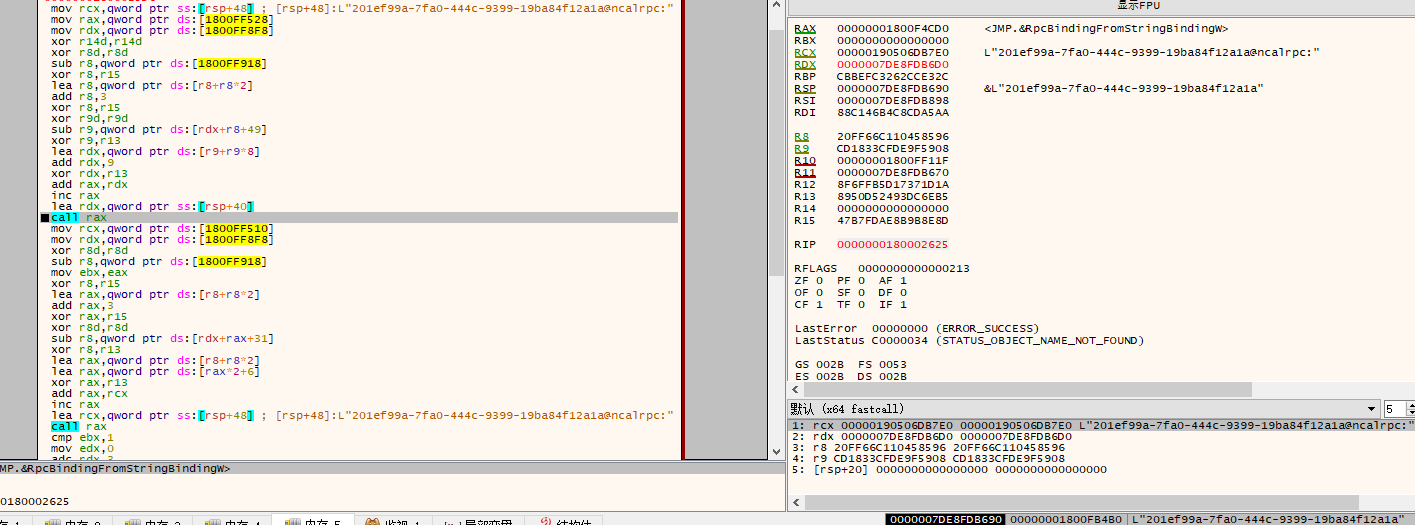
Task: Select RBP value CBBEFC3262CCE32C
Action: (x=893, y=76)
